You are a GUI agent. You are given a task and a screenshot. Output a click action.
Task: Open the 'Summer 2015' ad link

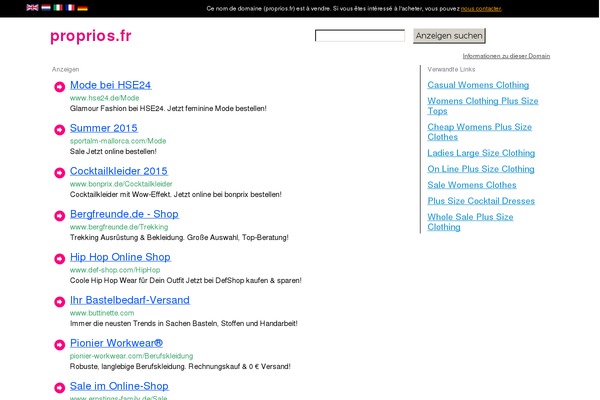pos(104,128)
